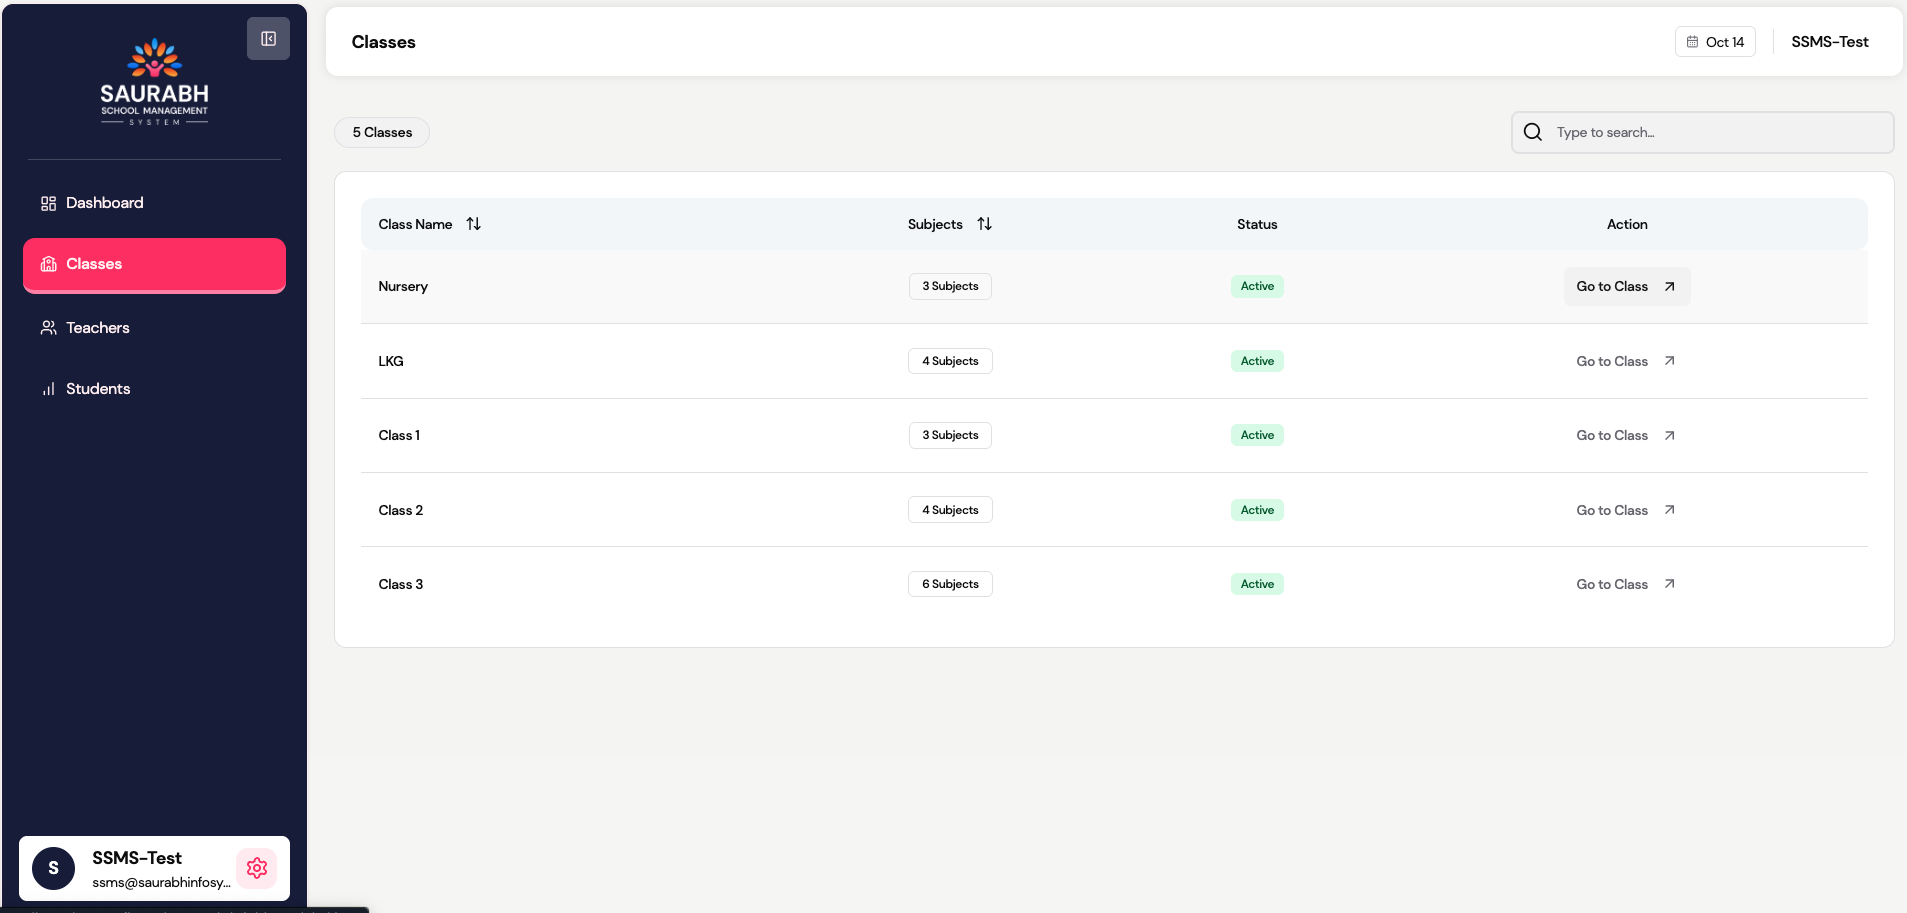
Task: Go to the Nursery class
Action: [x=1625, y=287]
